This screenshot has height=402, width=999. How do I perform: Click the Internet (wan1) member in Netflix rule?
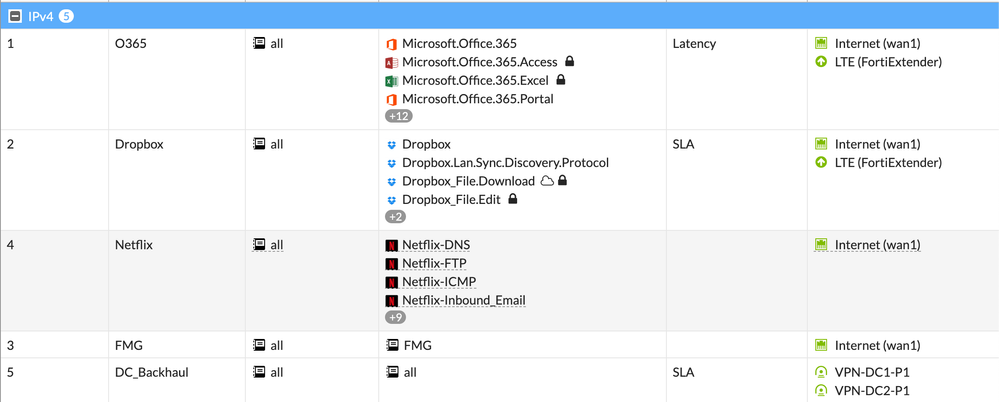(x=877, y=245)
